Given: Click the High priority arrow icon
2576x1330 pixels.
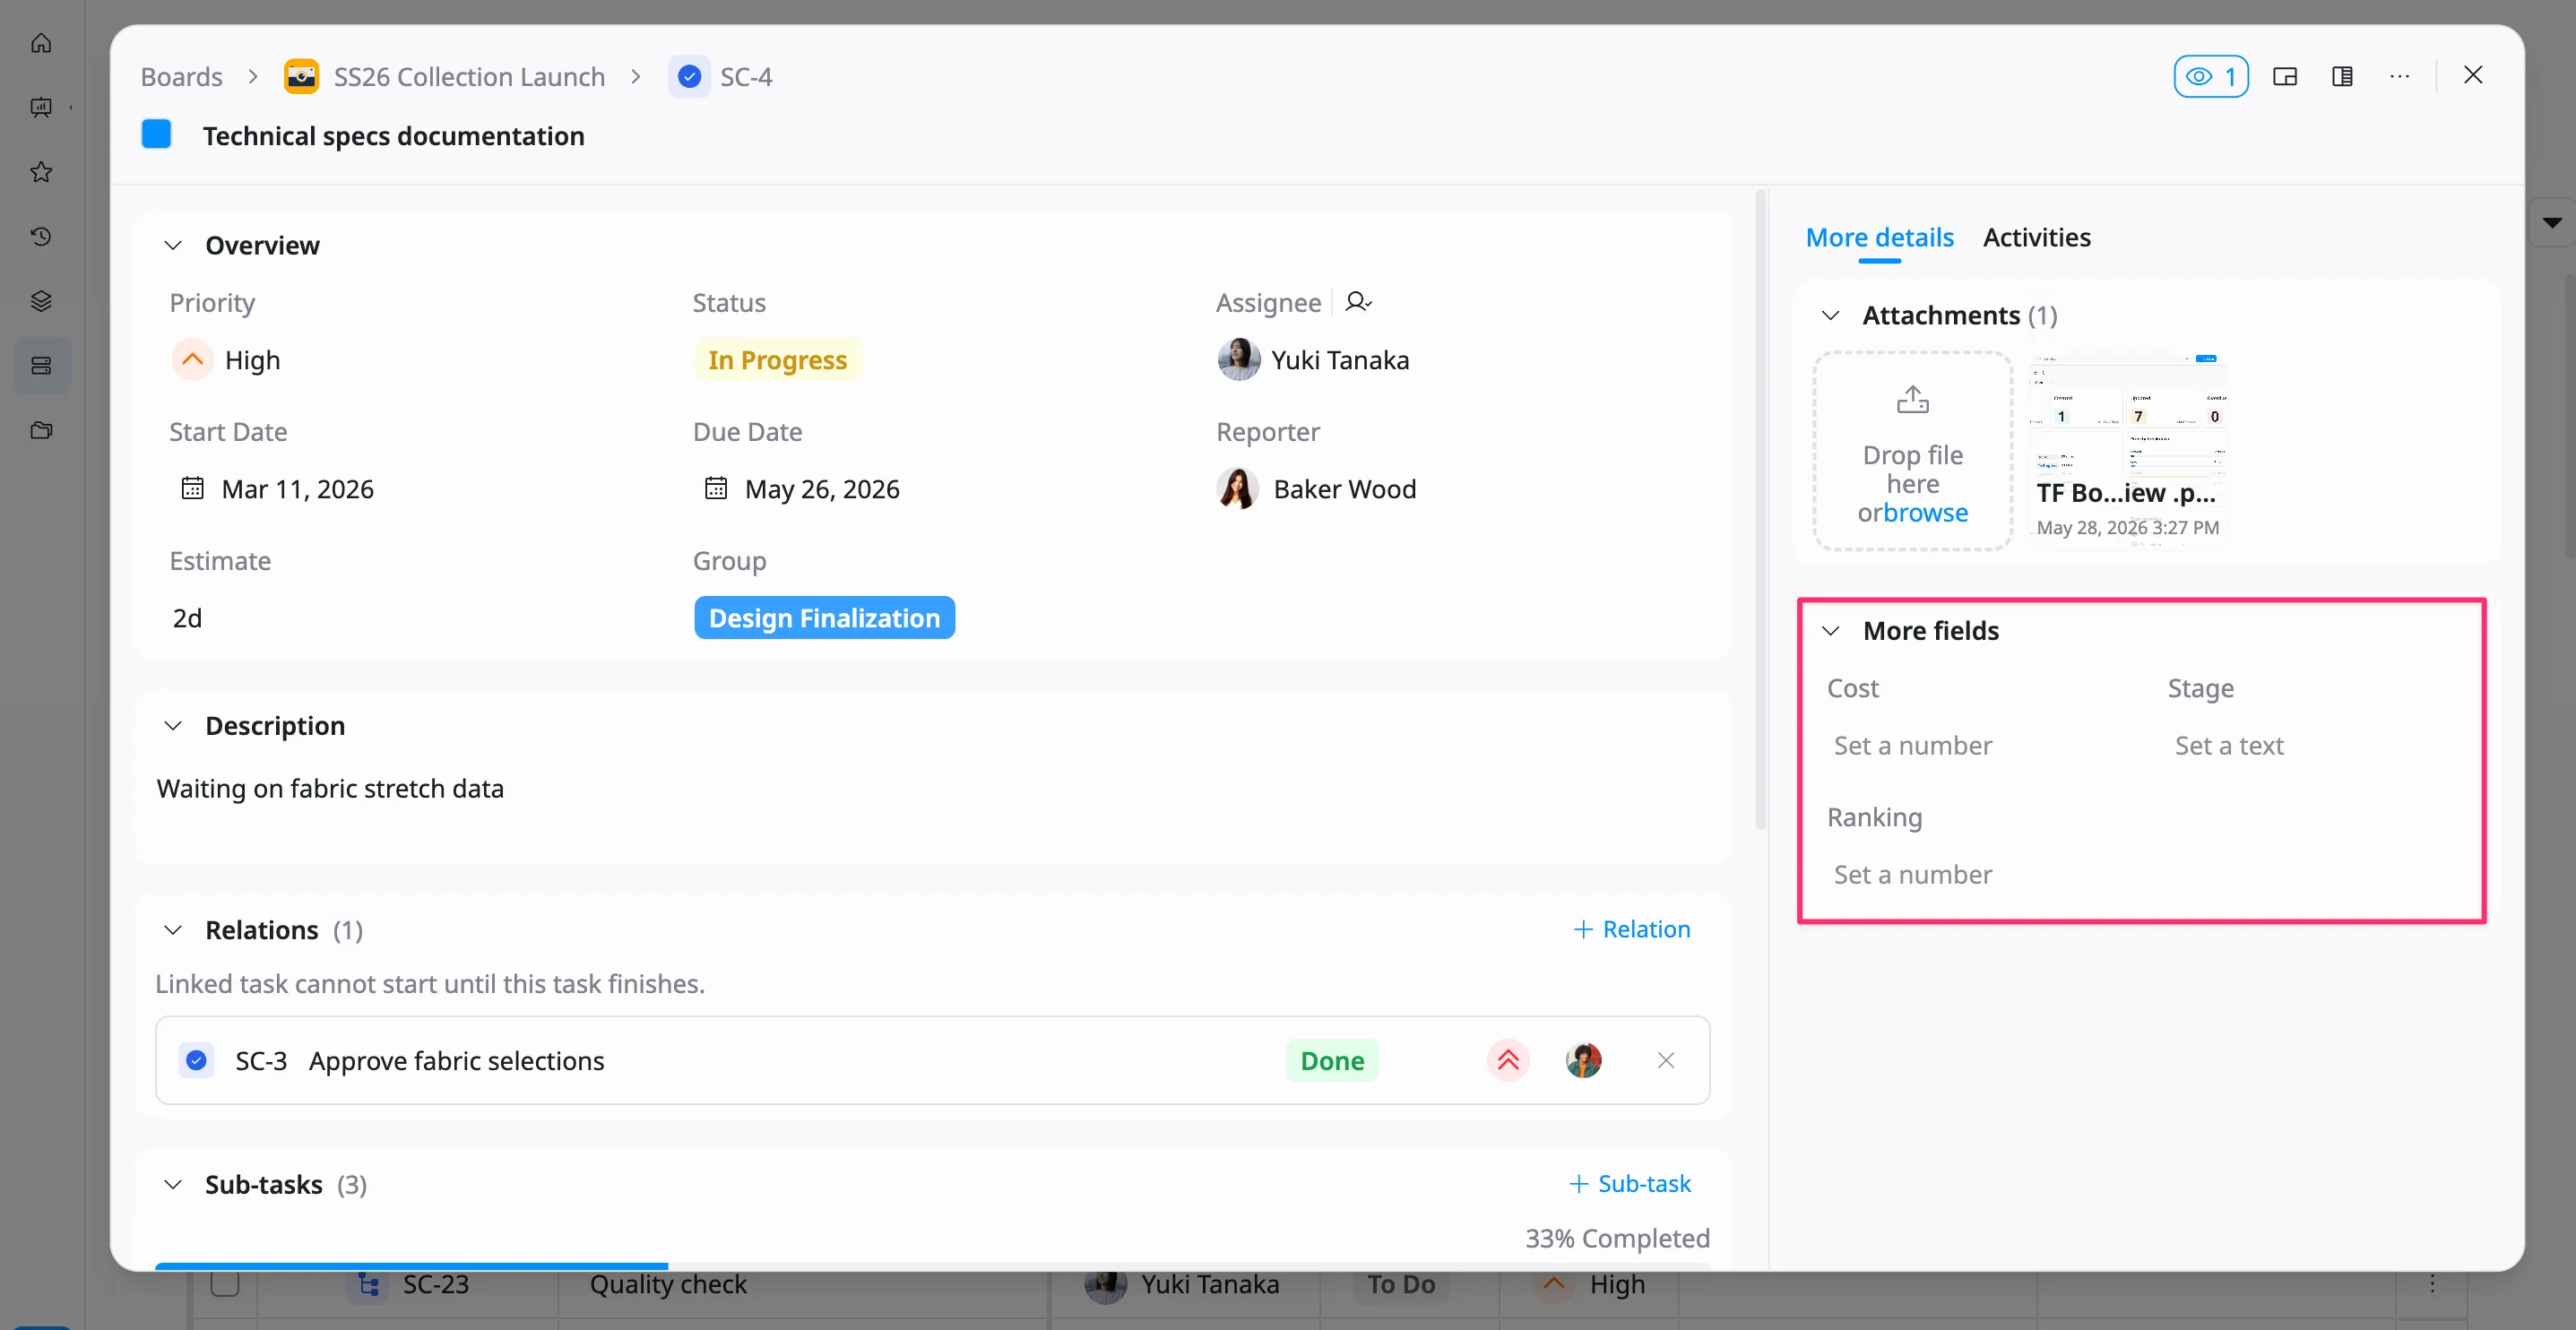Looking at the screenshot, I should [x=192, y=359].
